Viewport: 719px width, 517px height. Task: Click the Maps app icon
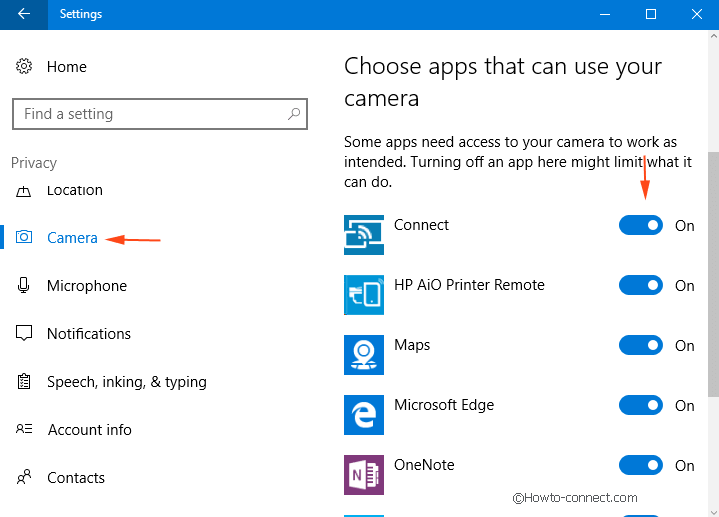[x=364, y=355]
